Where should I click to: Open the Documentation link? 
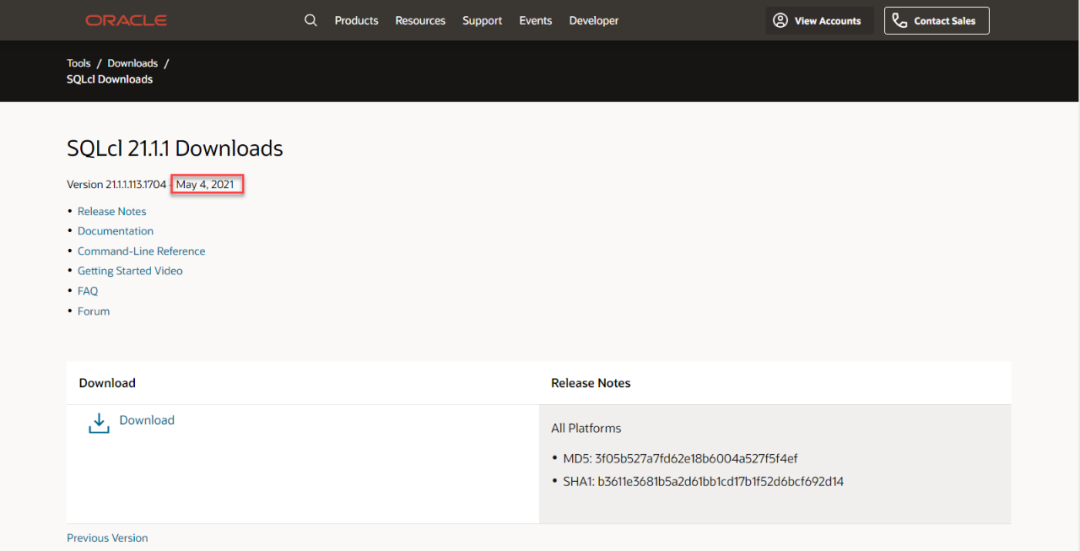[x=116, y=231]
